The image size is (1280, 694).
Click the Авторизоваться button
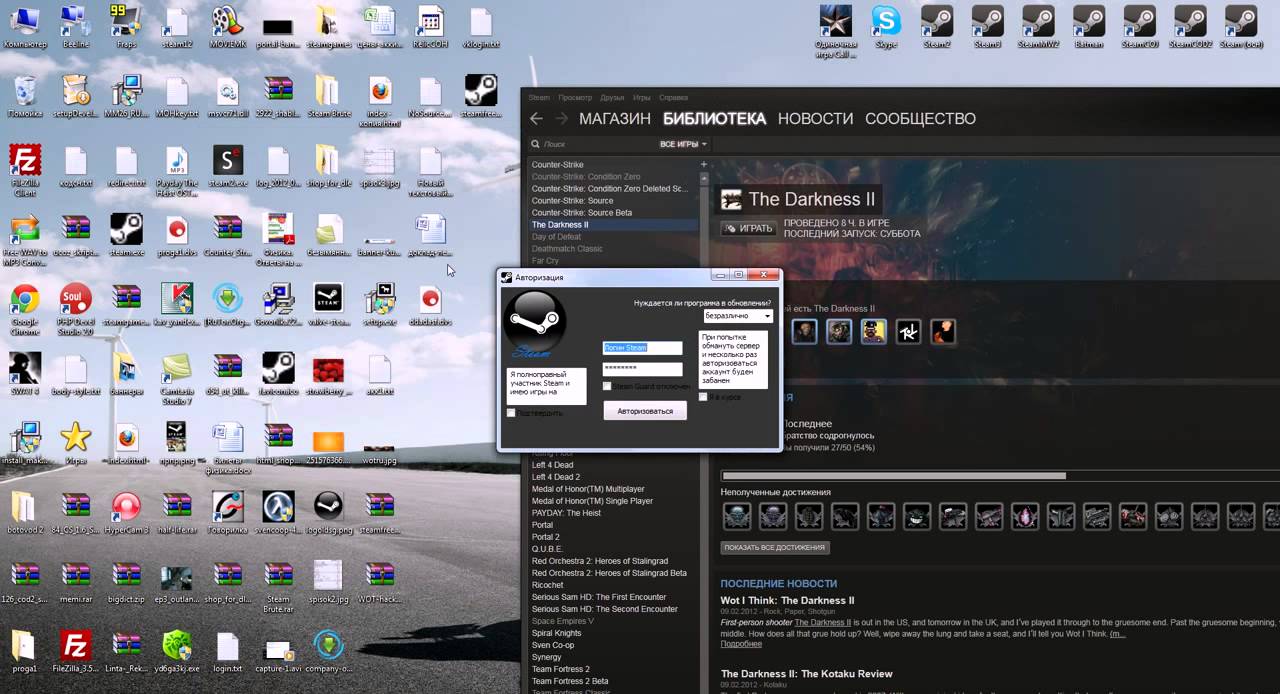645,411
